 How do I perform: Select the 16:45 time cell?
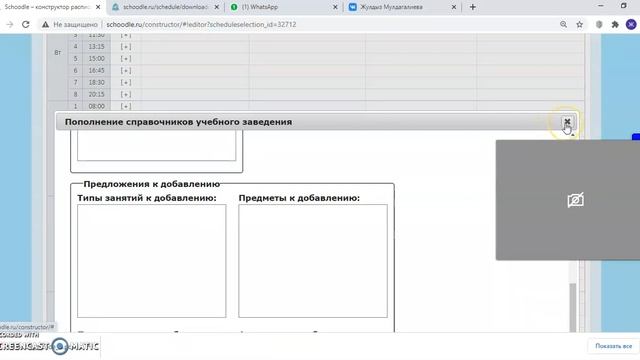[96, 70]
